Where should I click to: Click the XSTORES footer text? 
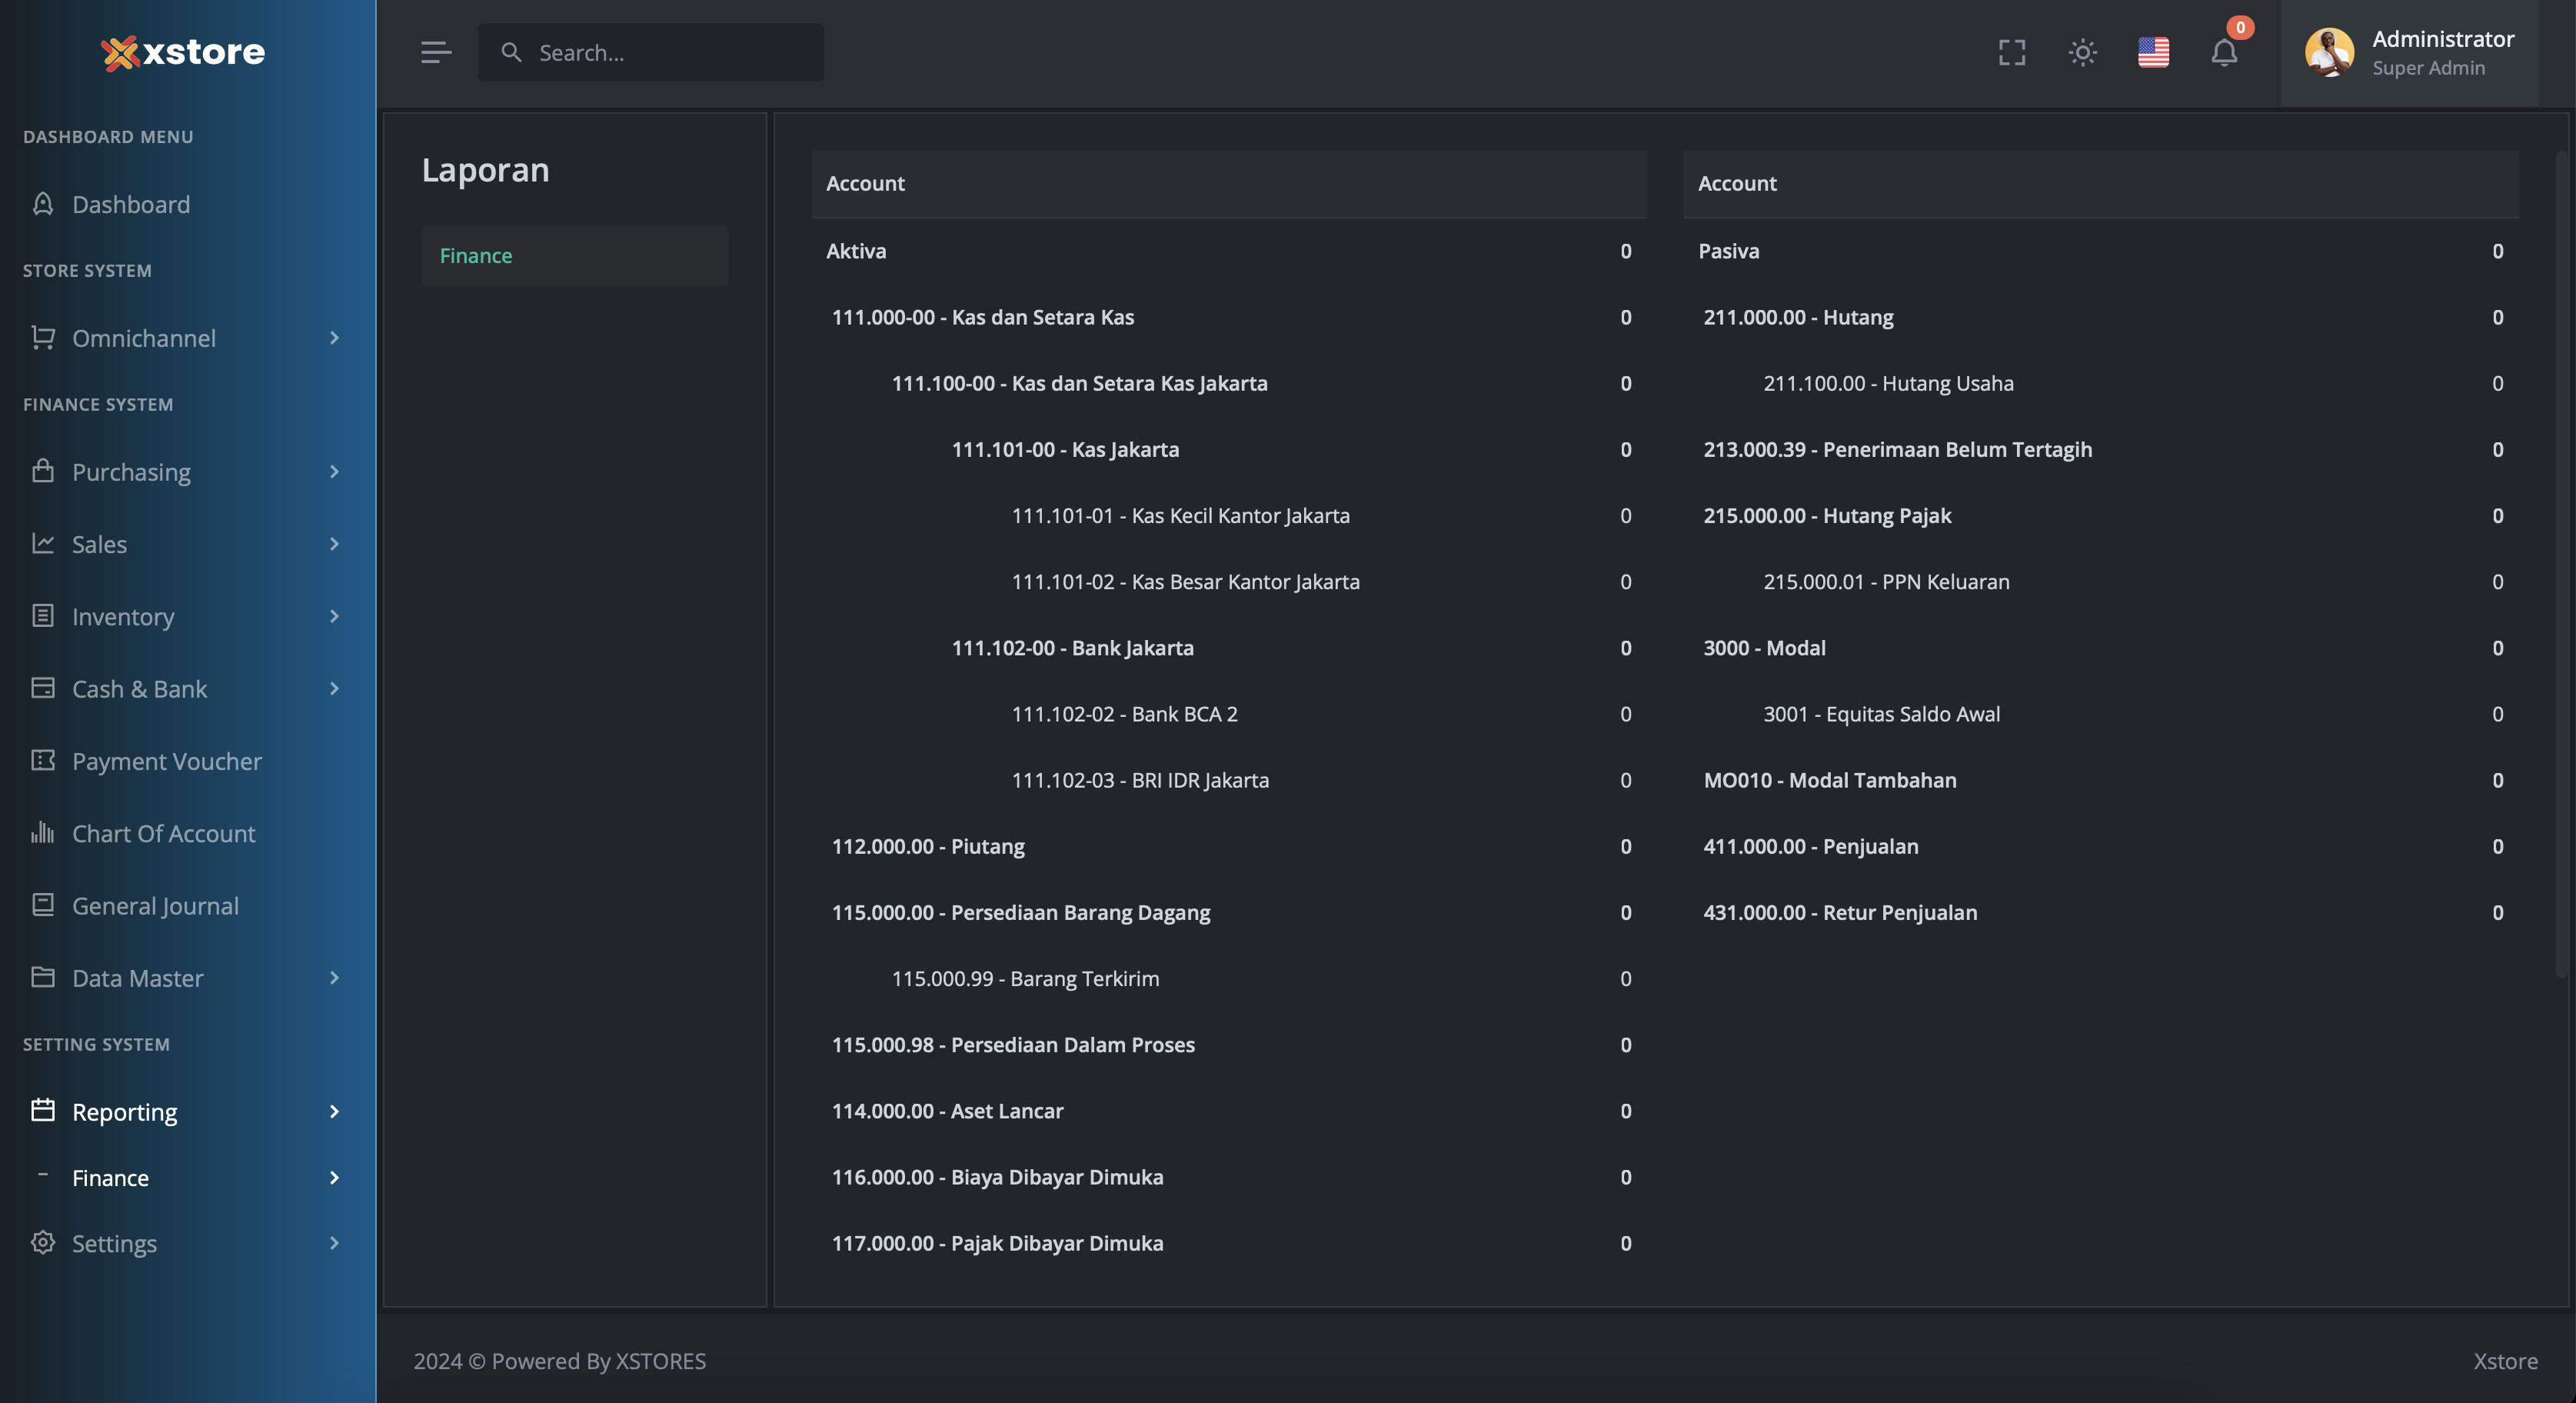click(660, 1361)
